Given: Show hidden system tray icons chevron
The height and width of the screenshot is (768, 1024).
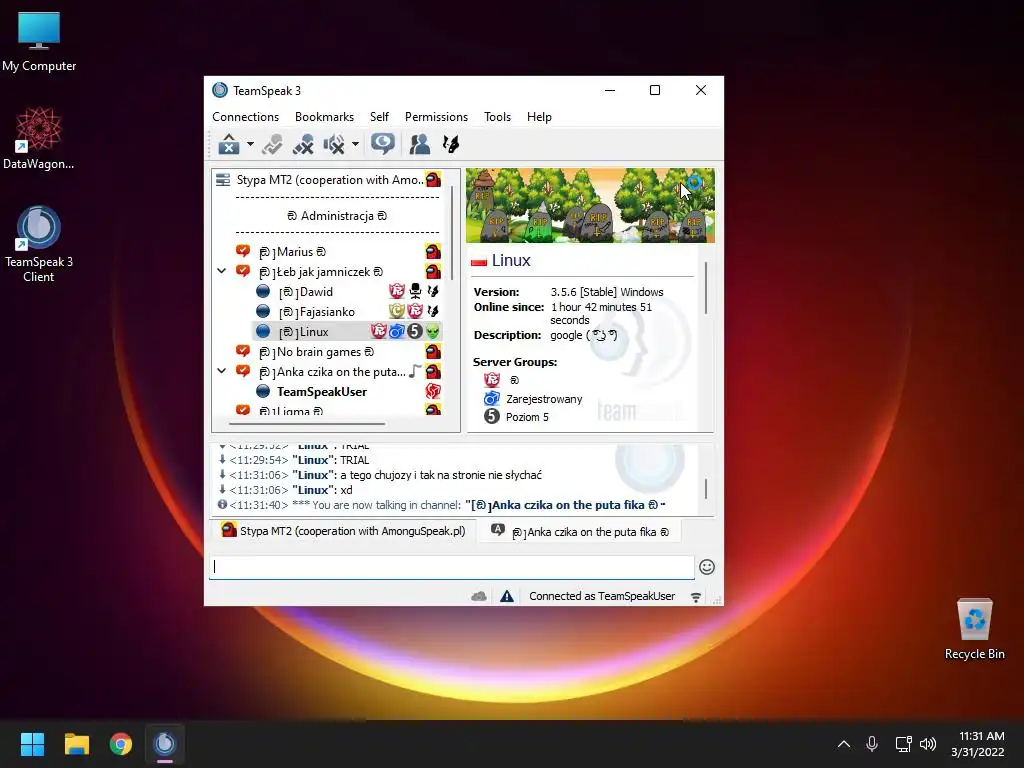Looking at the screenshot, I should point(844,744).
